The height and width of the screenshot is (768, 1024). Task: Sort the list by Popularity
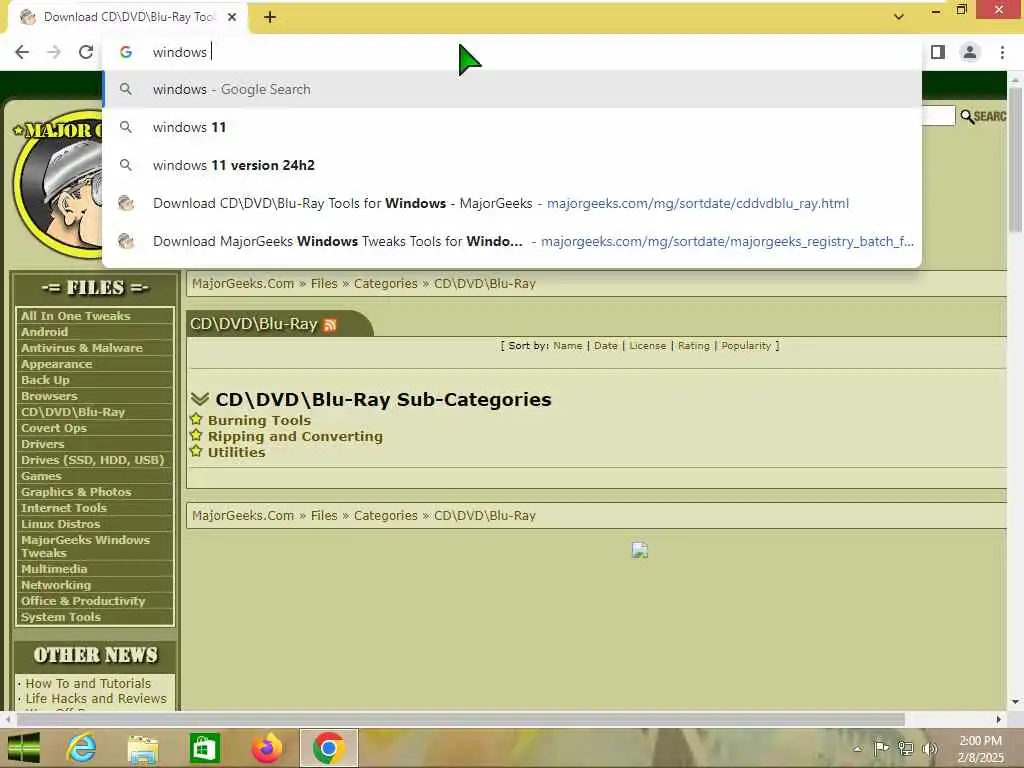(746, 345)
